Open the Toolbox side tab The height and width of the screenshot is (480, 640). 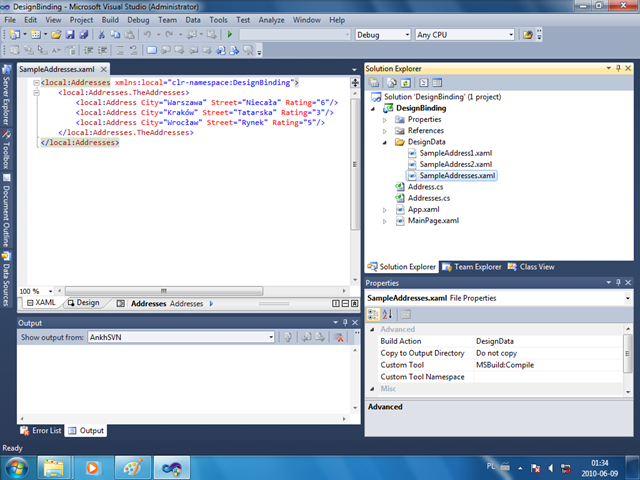click(6, 149)
